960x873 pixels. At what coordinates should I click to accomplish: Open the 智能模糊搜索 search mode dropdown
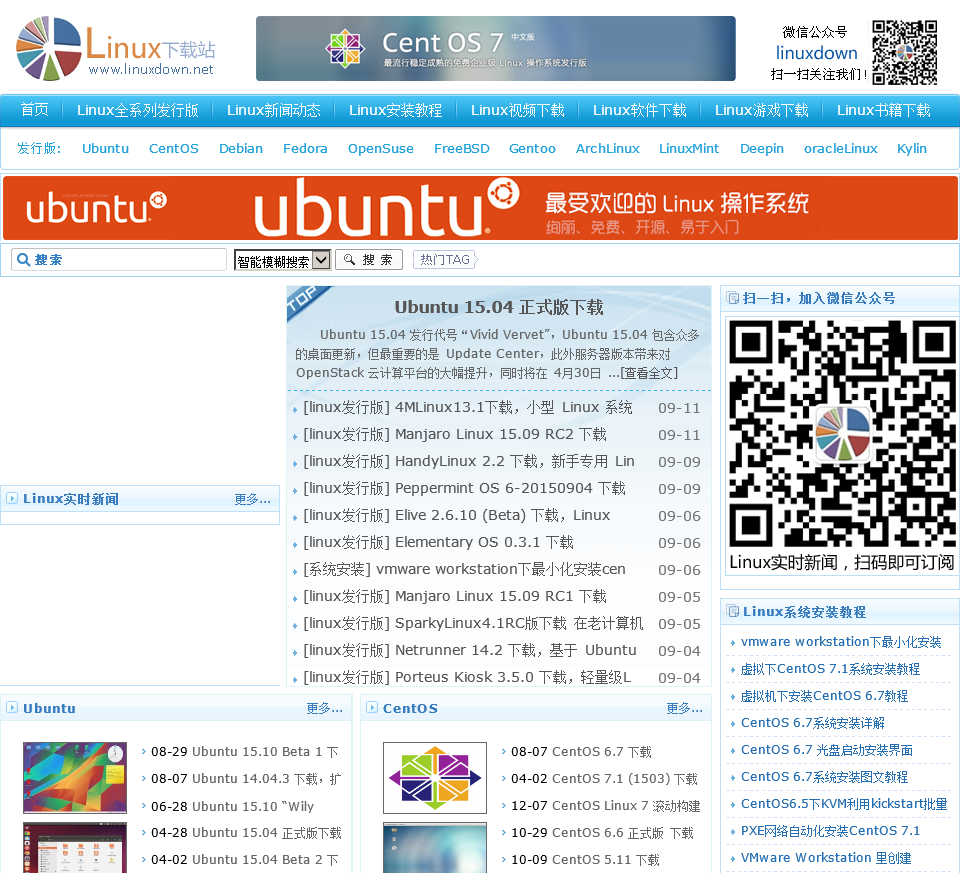(282, 260)
